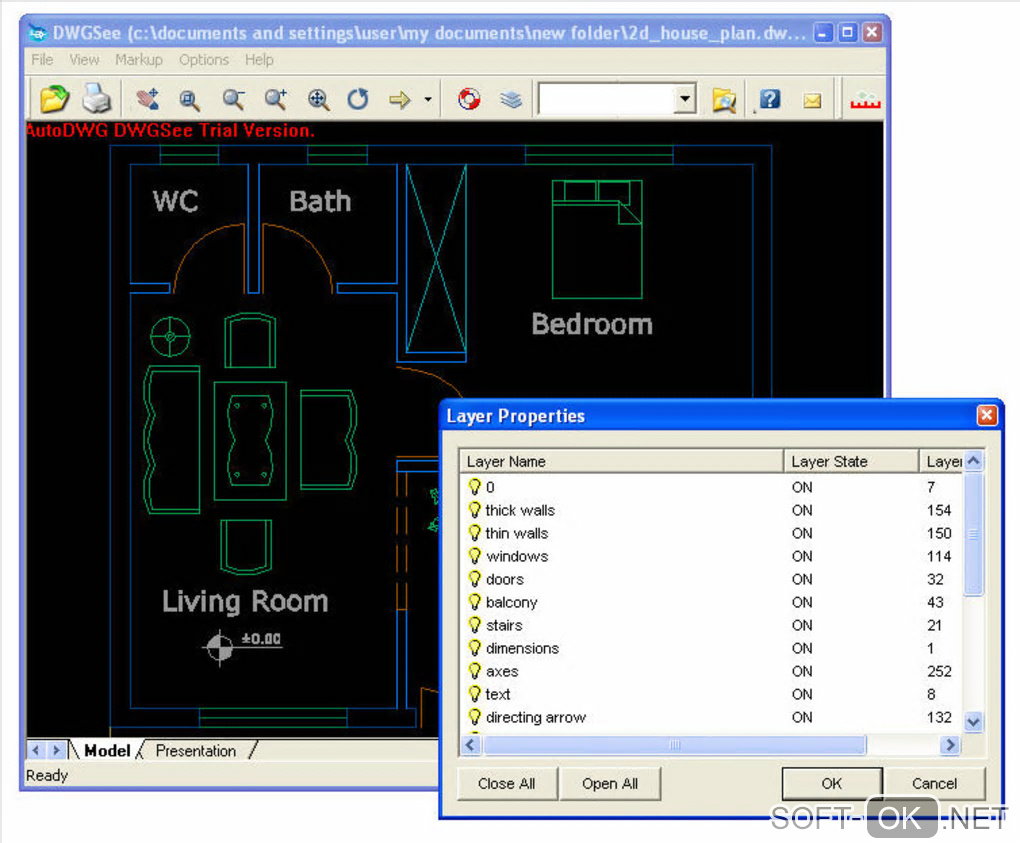Toggle lightbulb for directing arrow layer

(475, 717)
